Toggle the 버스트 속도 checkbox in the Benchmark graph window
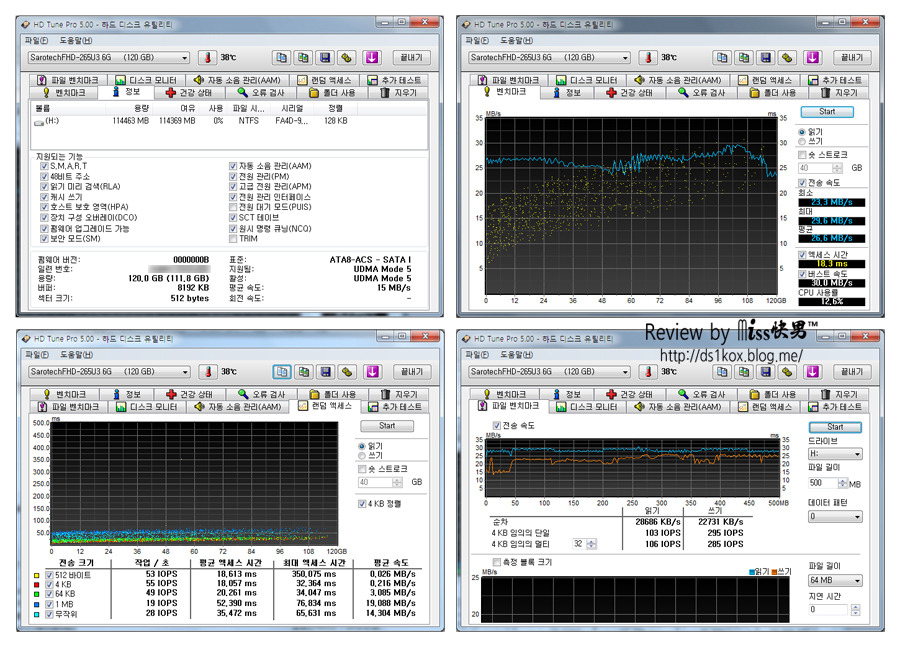900x647 pixels. pos(802,274)
